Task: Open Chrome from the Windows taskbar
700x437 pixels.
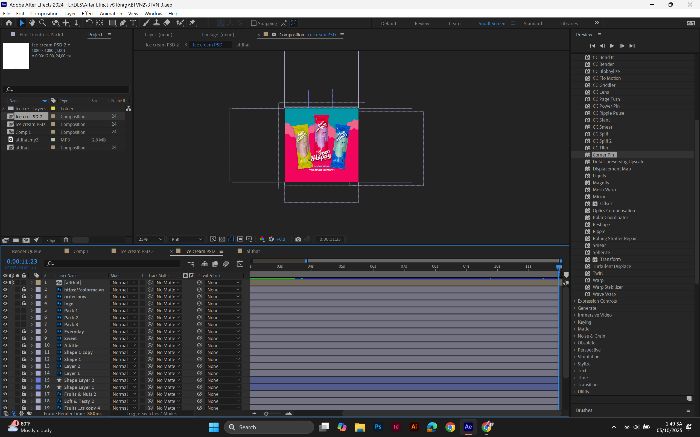Action: click(x=450, y=427)
